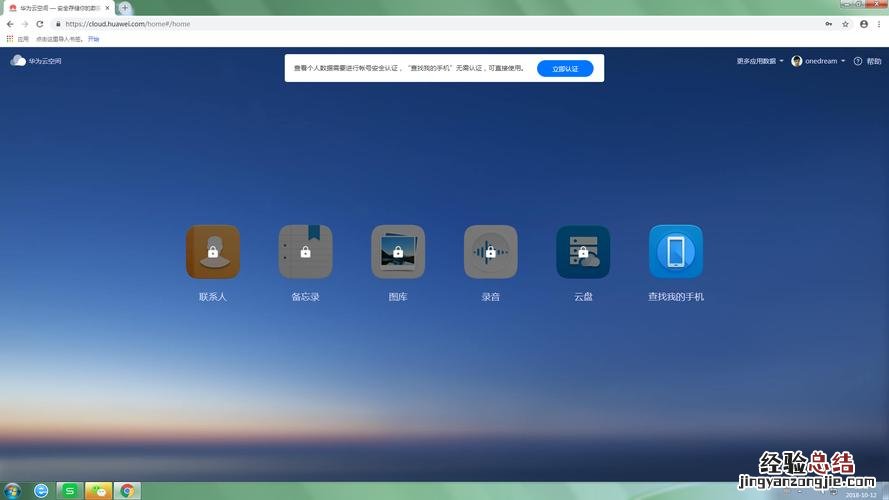This screenshot has width=889, height=500.
Task: Click the 帮助 help question mark icon
Action: (857, 61)
